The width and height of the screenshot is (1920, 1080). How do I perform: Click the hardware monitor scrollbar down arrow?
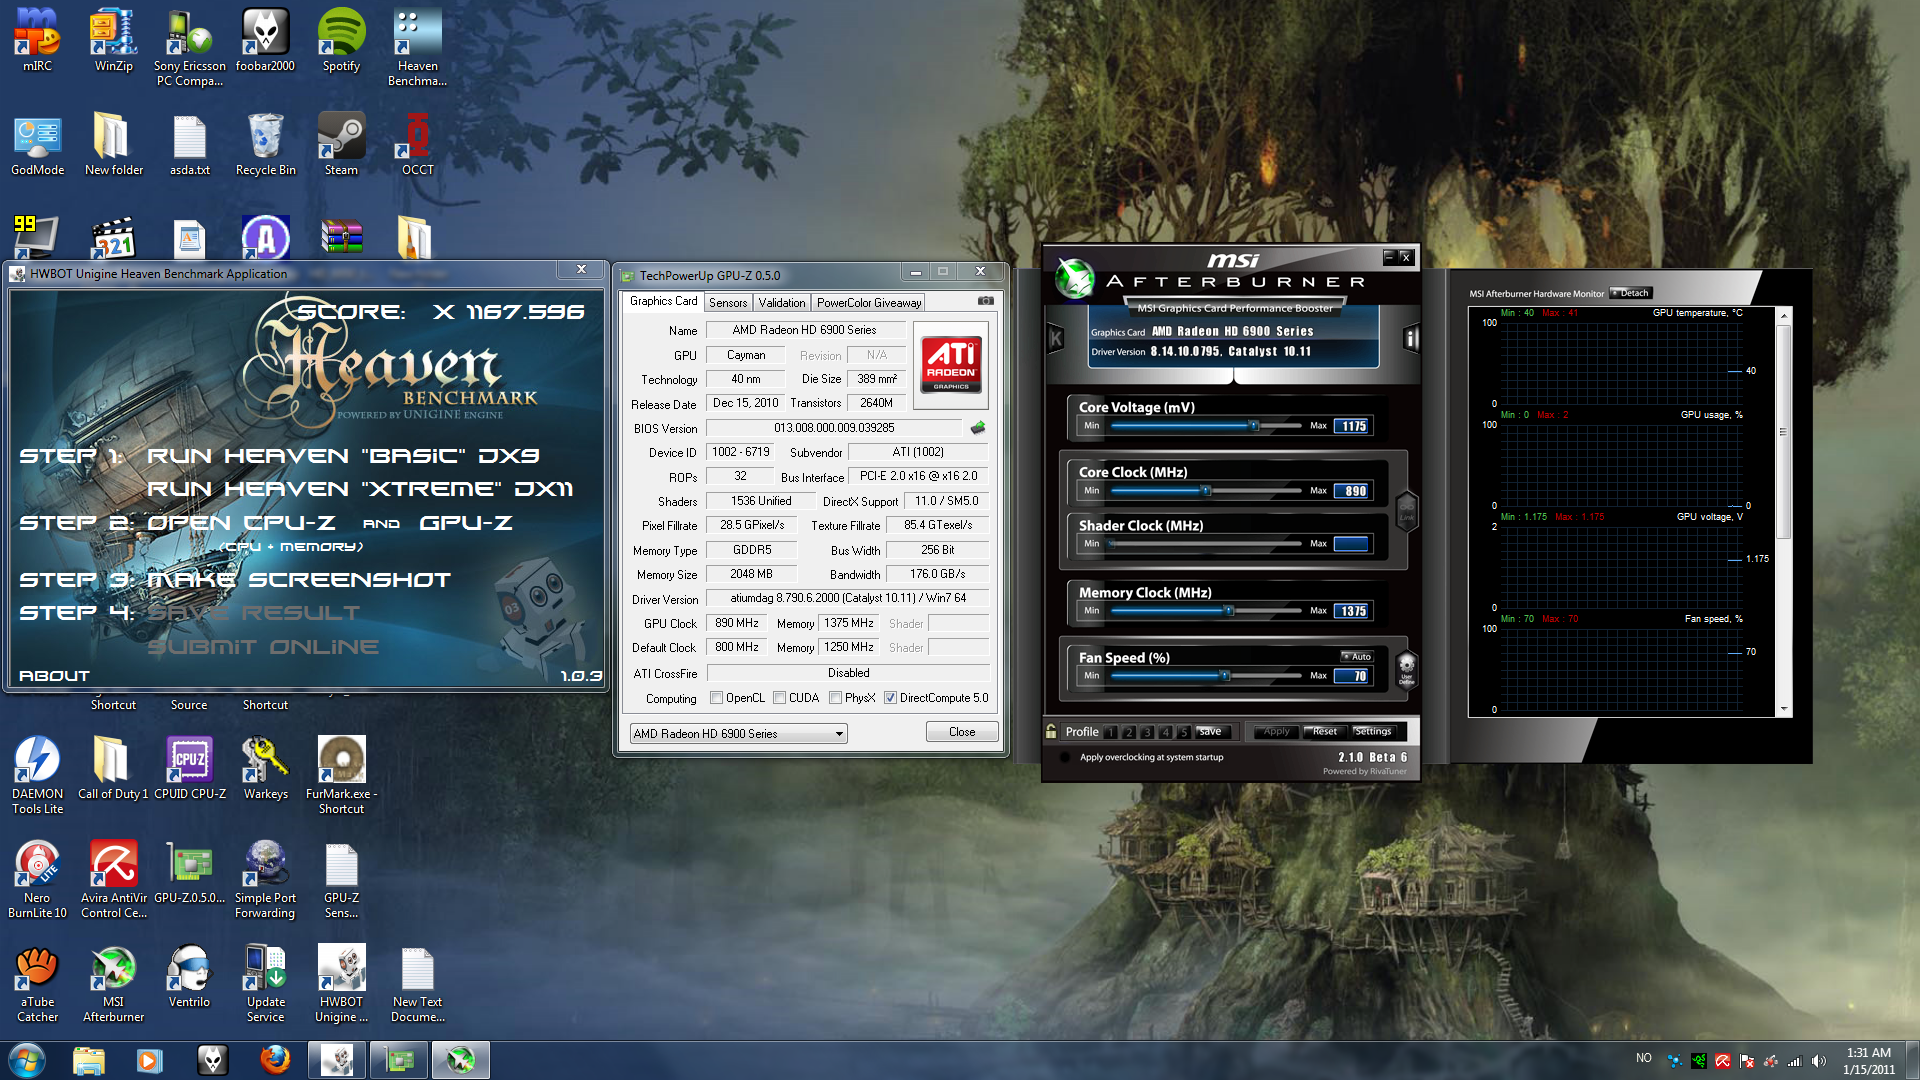click(x=1783, y=709)
